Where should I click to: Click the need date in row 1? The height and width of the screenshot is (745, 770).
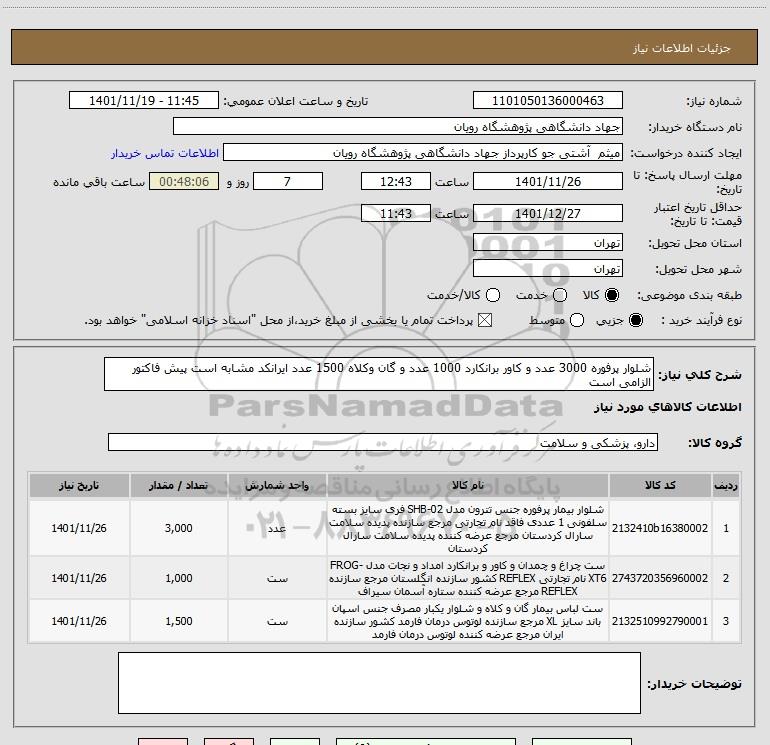(x=79, y=528)
